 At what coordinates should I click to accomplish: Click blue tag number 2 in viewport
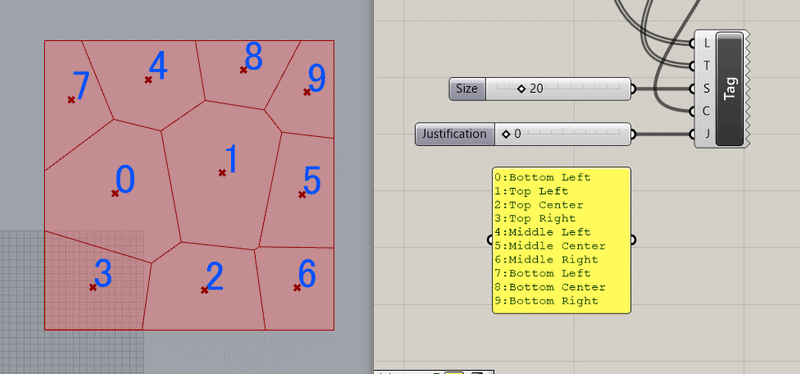[x=214, y=277]
